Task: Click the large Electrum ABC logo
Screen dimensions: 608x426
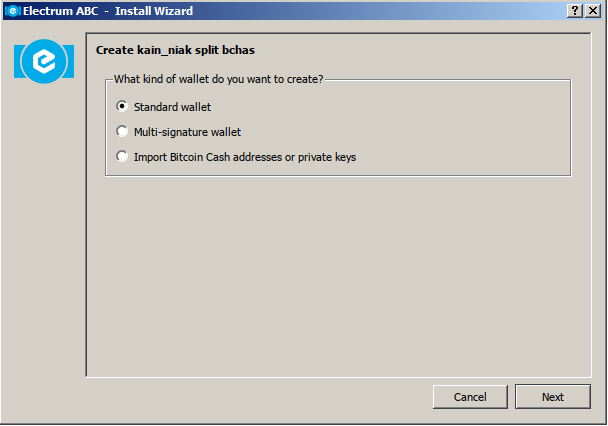Action: point(44,61)
